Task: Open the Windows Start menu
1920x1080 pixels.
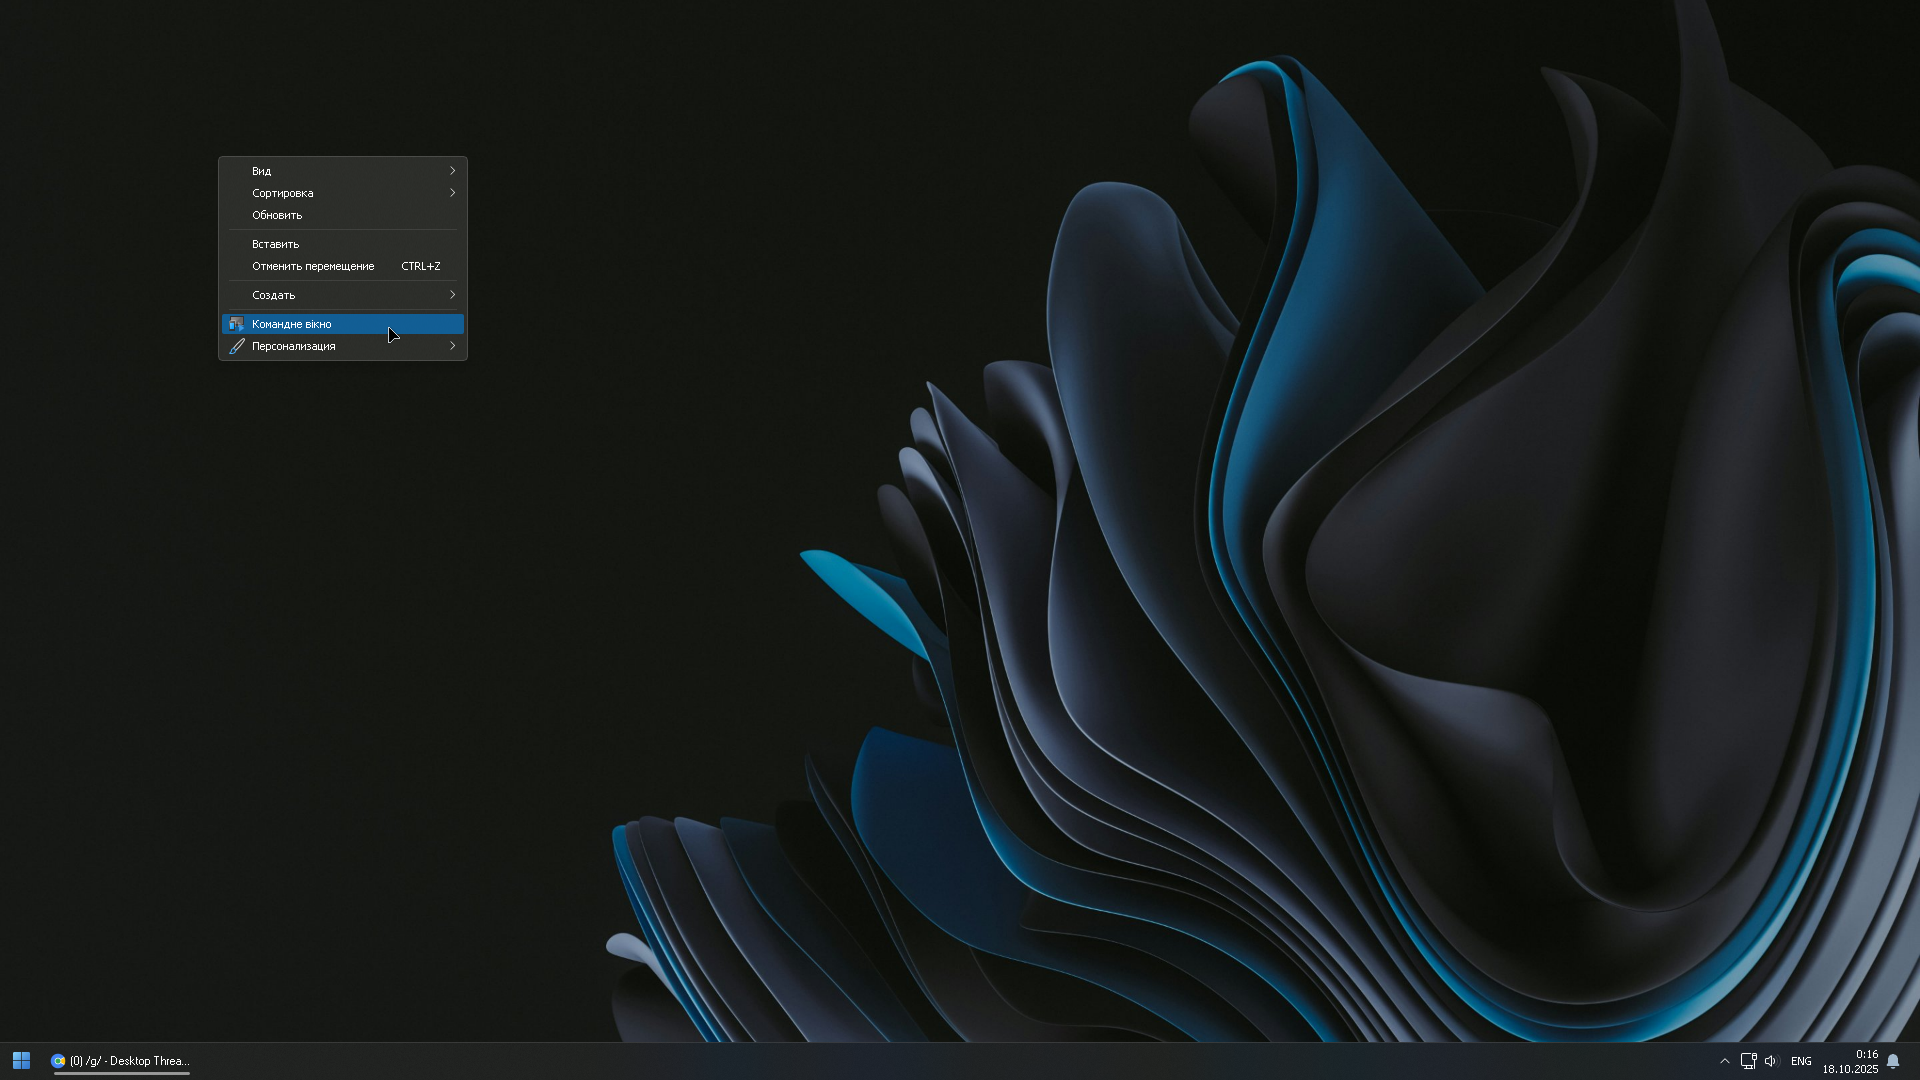Action: [21, 1061]
